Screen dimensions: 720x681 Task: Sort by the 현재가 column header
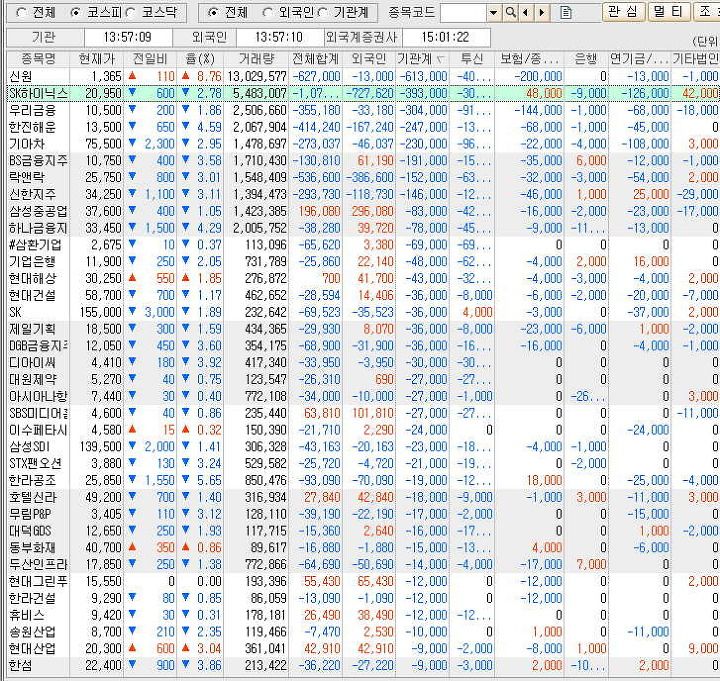(96, 59)
